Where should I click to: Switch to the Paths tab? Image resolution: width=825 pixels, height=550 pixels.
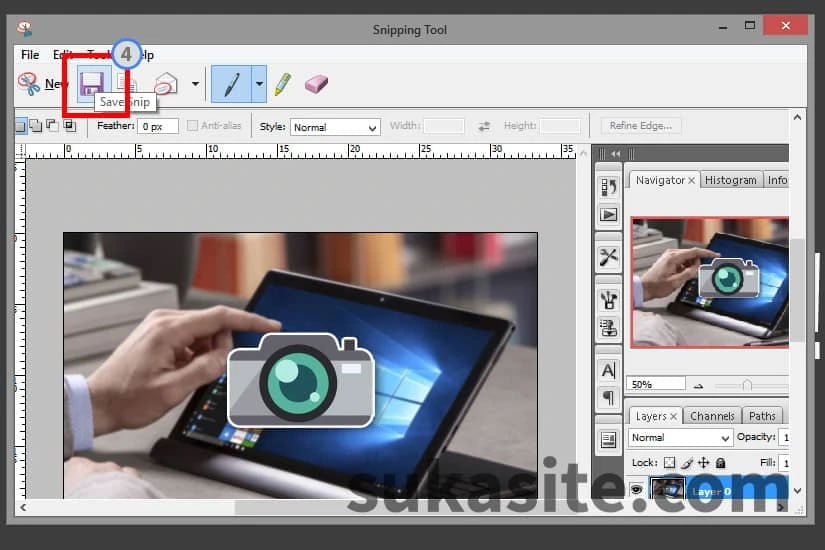click(x=762, y=416)
